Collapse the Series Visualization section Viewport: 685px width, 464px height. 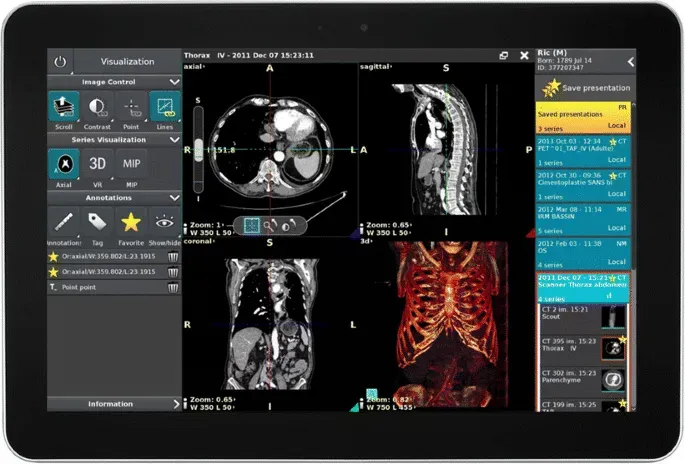[x=174, y=140]
